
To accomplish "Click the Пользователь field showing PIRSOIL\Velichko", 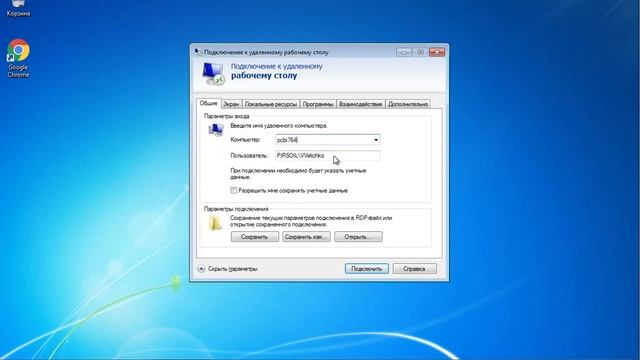I will click(x=327, y=156).
